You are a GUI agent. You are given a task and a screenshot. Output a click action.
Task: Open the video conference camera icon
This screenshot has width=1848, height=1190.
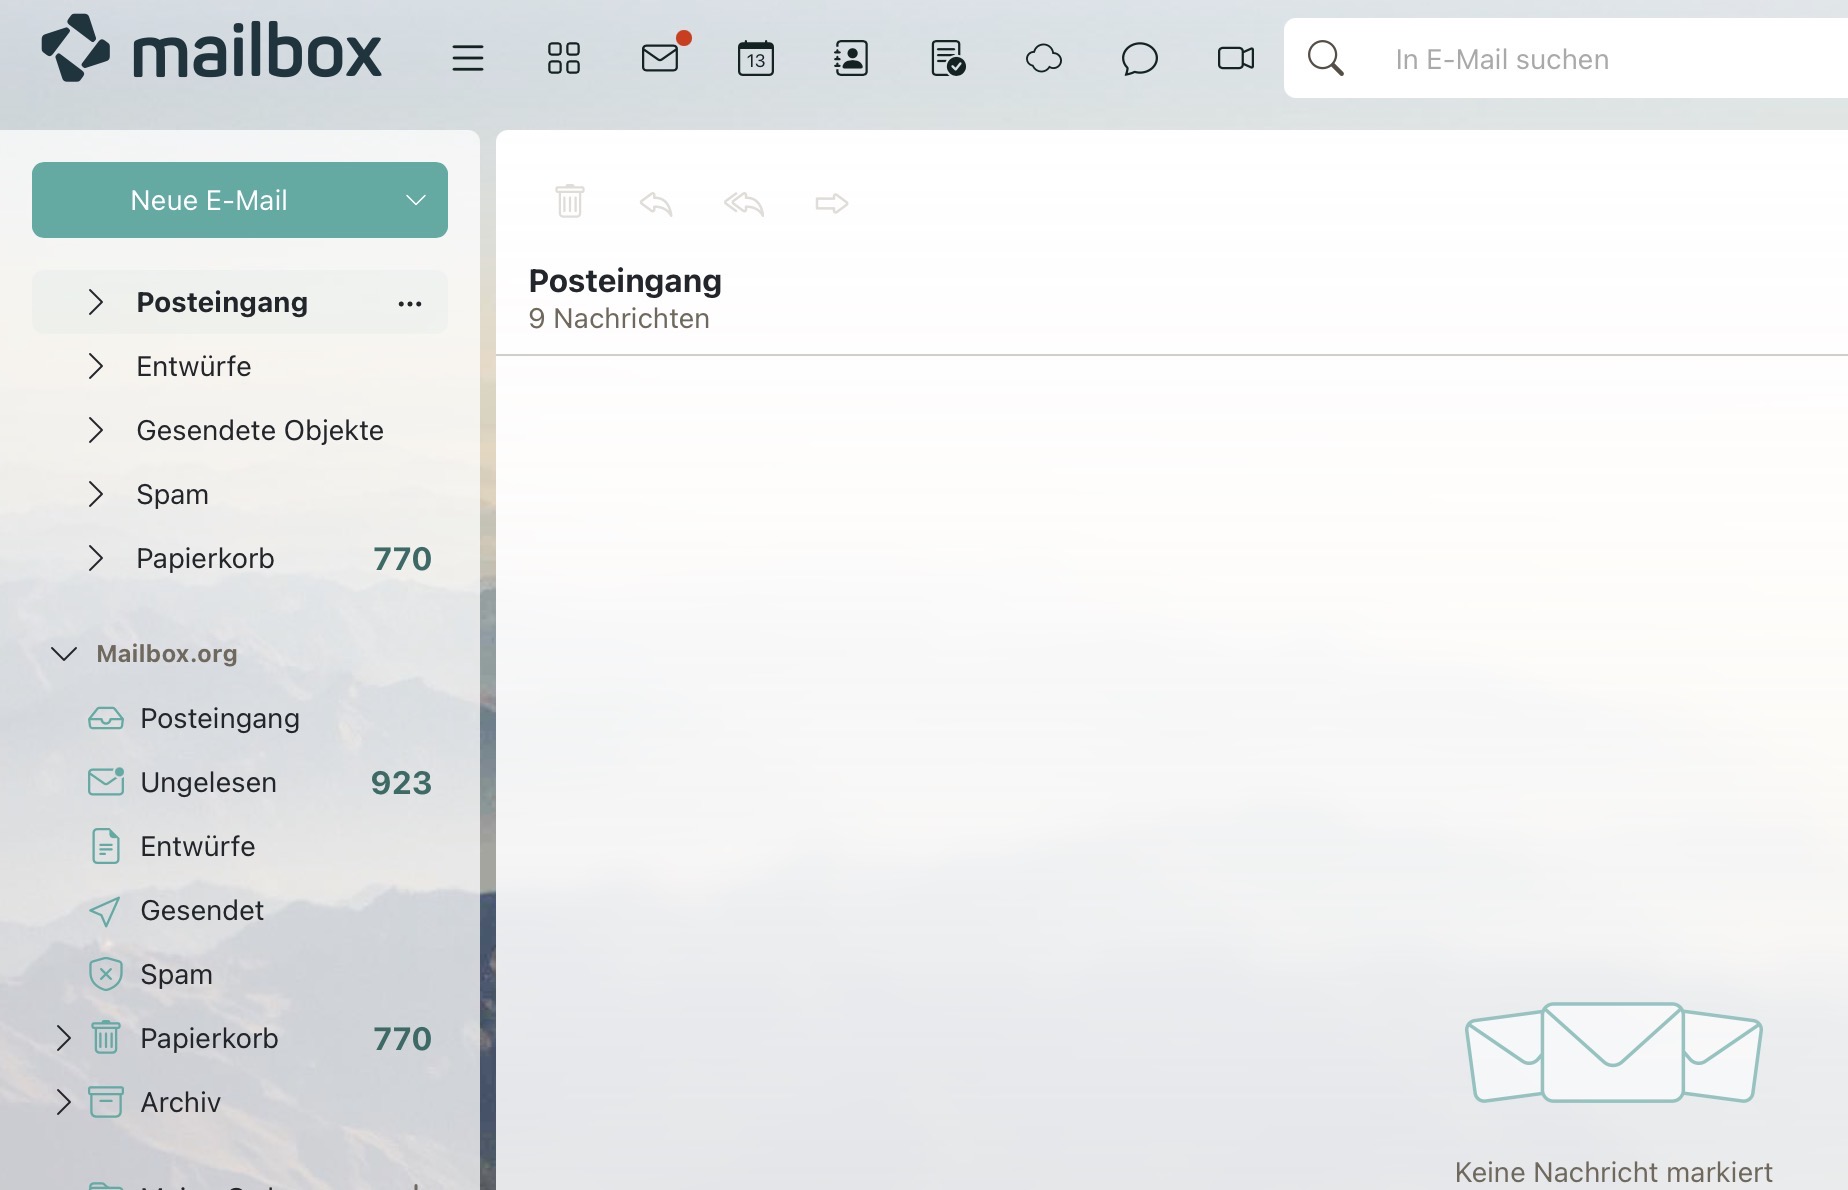pos(1235,59)
